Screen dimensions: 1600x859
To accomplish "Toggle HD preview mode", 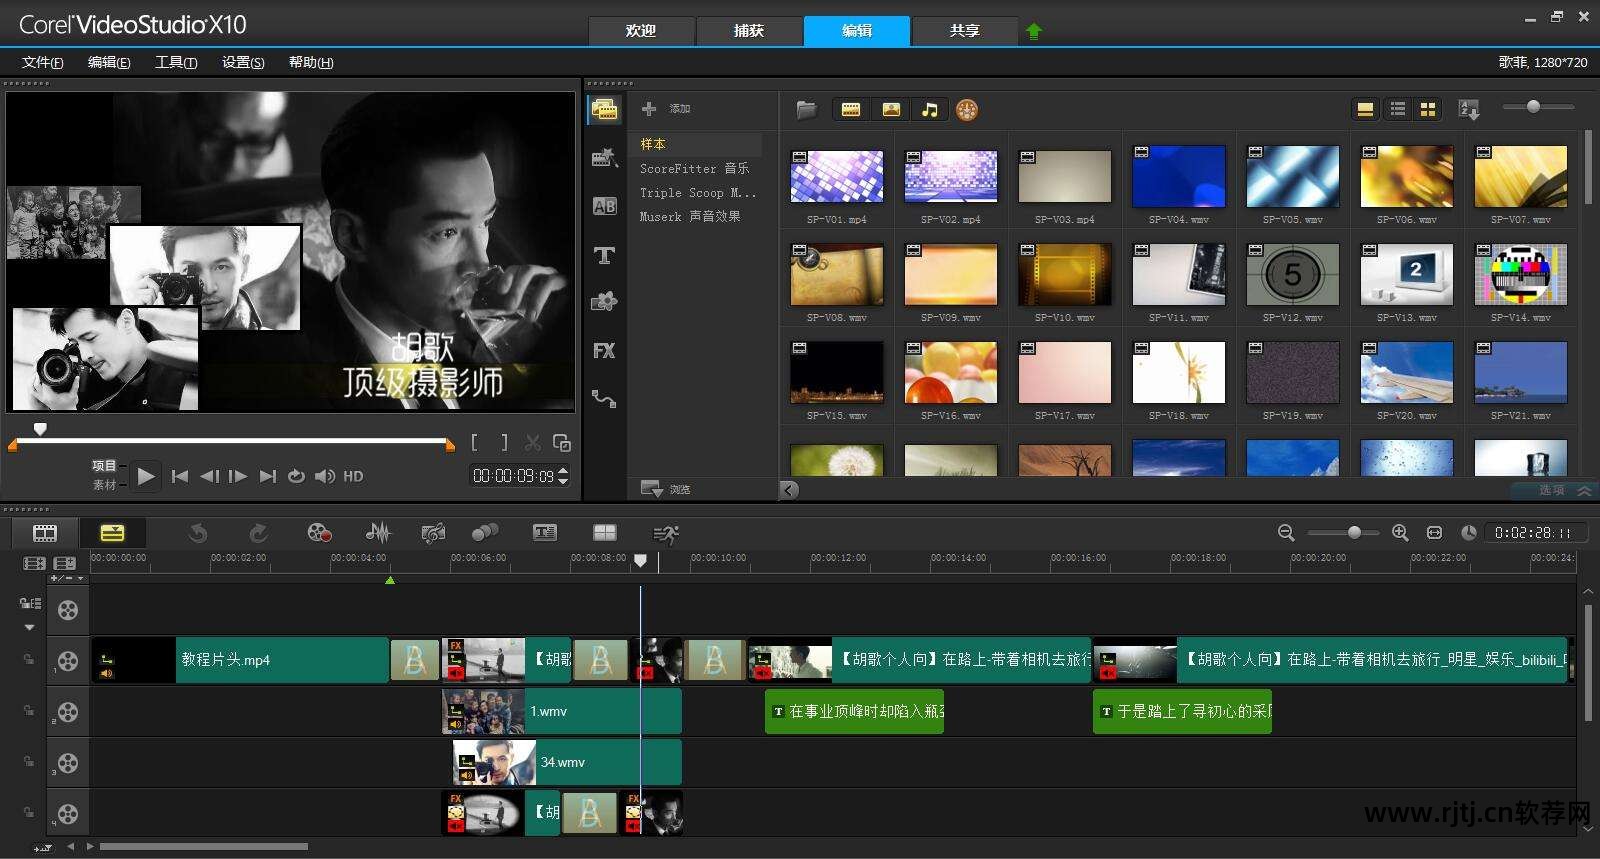I will pyautogui.click(x=353, y=477).
